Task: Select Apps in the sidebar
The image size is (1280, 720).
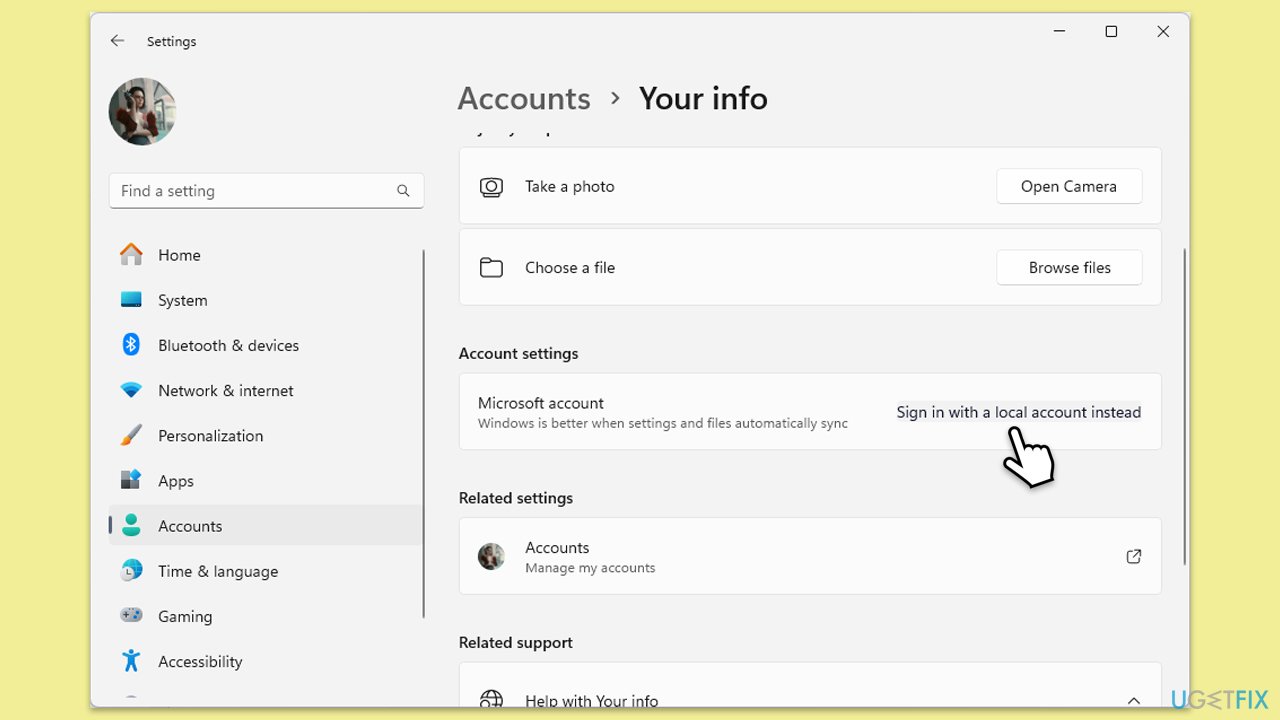Action: (x=266, y=481)
